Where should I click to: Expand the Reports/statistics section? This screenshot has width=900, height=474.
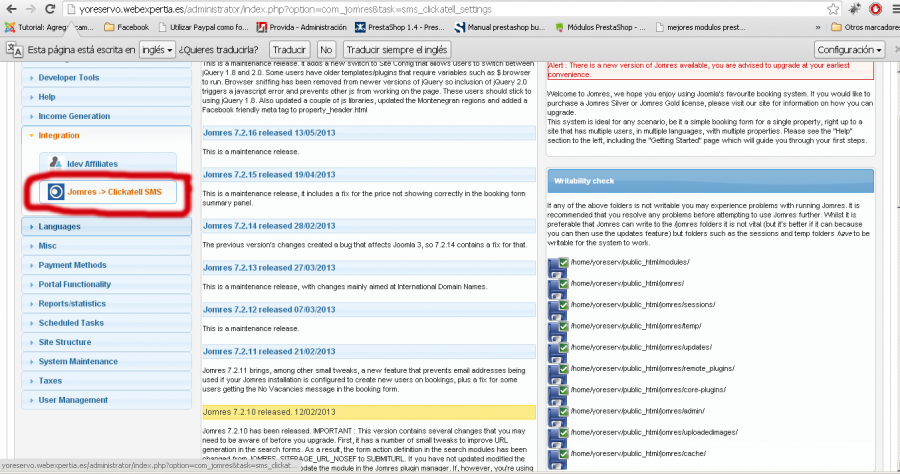pyautogui.click(x=106, y=304)
